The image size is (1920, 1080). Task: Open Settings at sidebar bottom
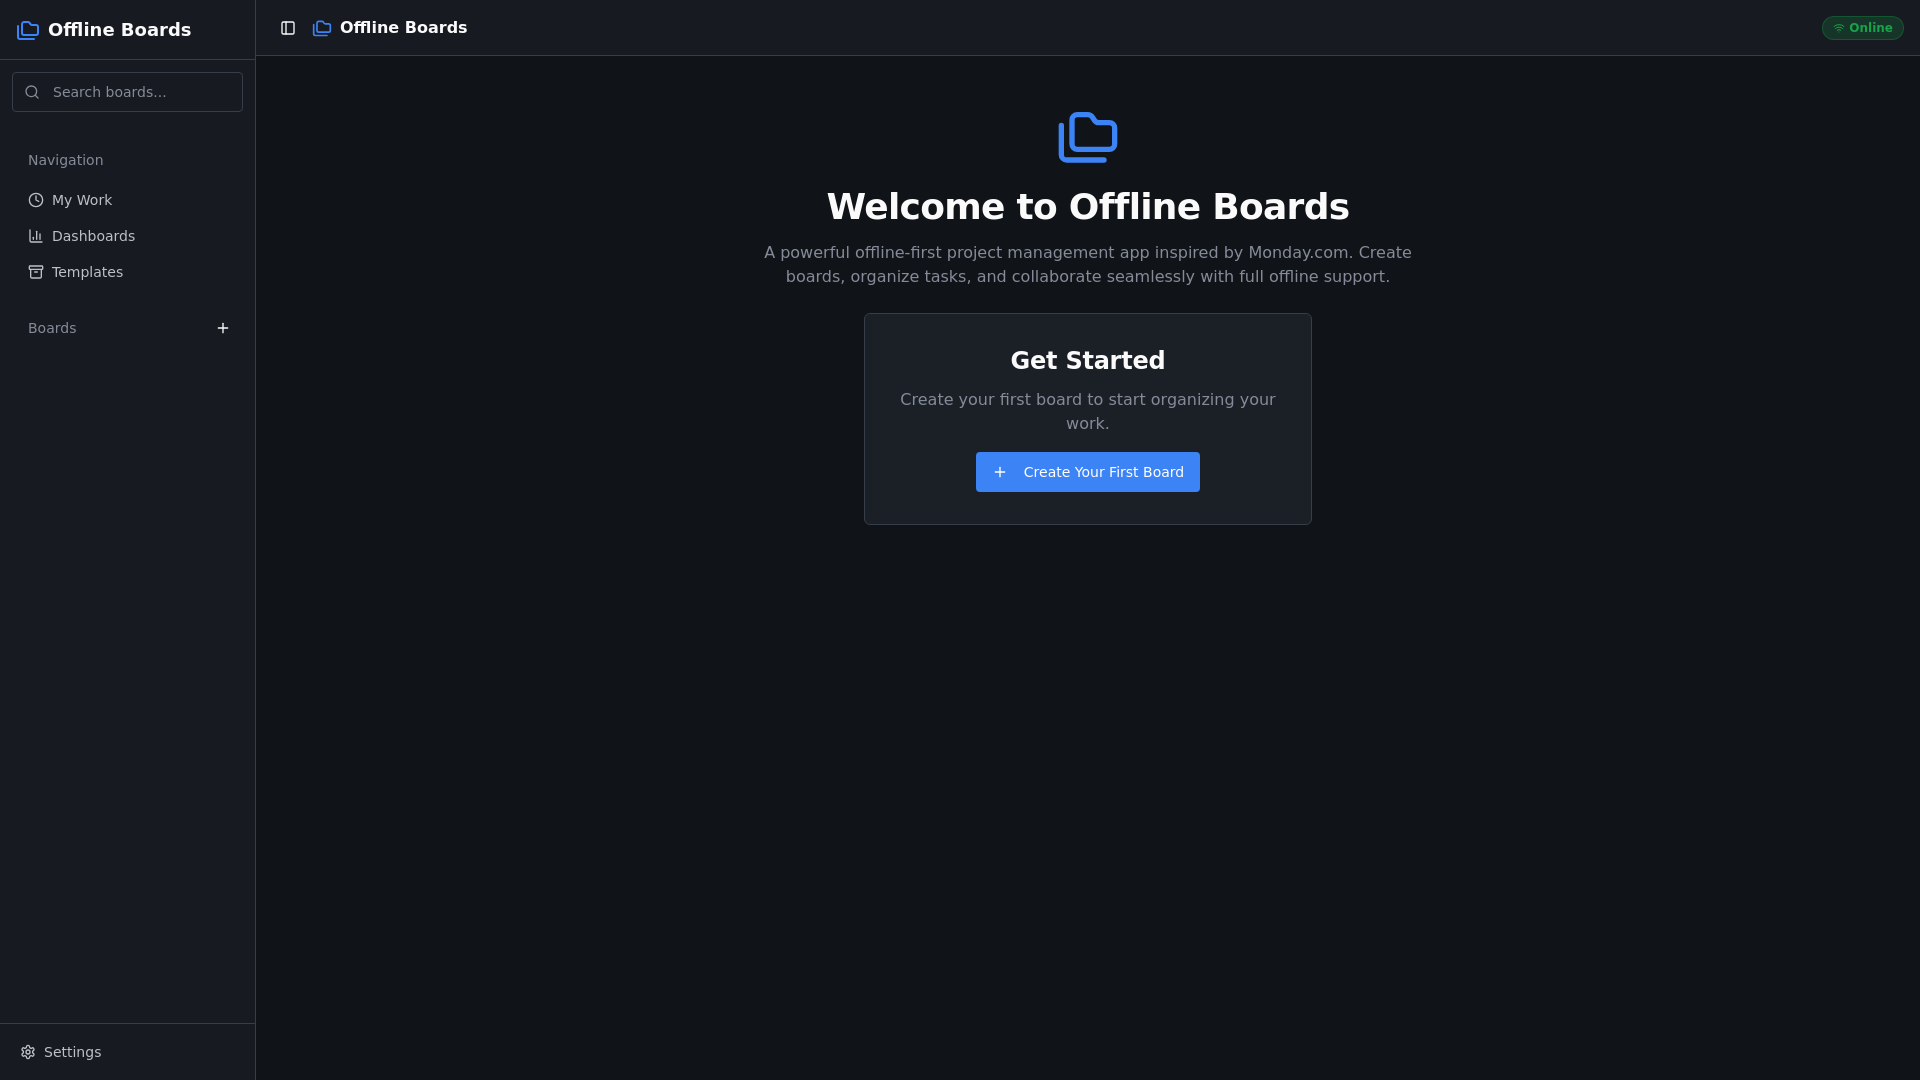128,1052
